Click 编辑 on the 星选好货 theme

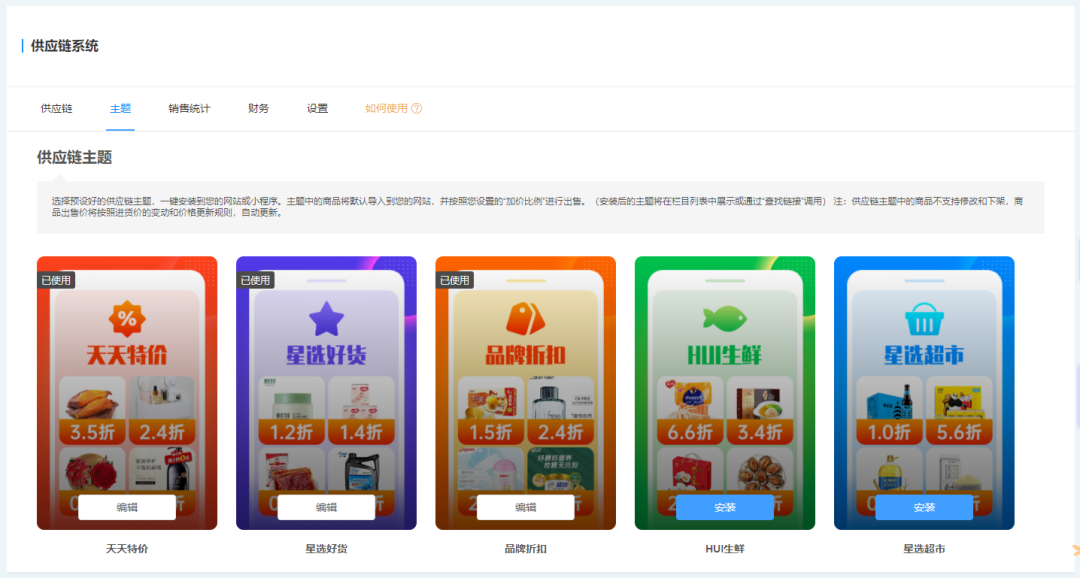point(326,507)
